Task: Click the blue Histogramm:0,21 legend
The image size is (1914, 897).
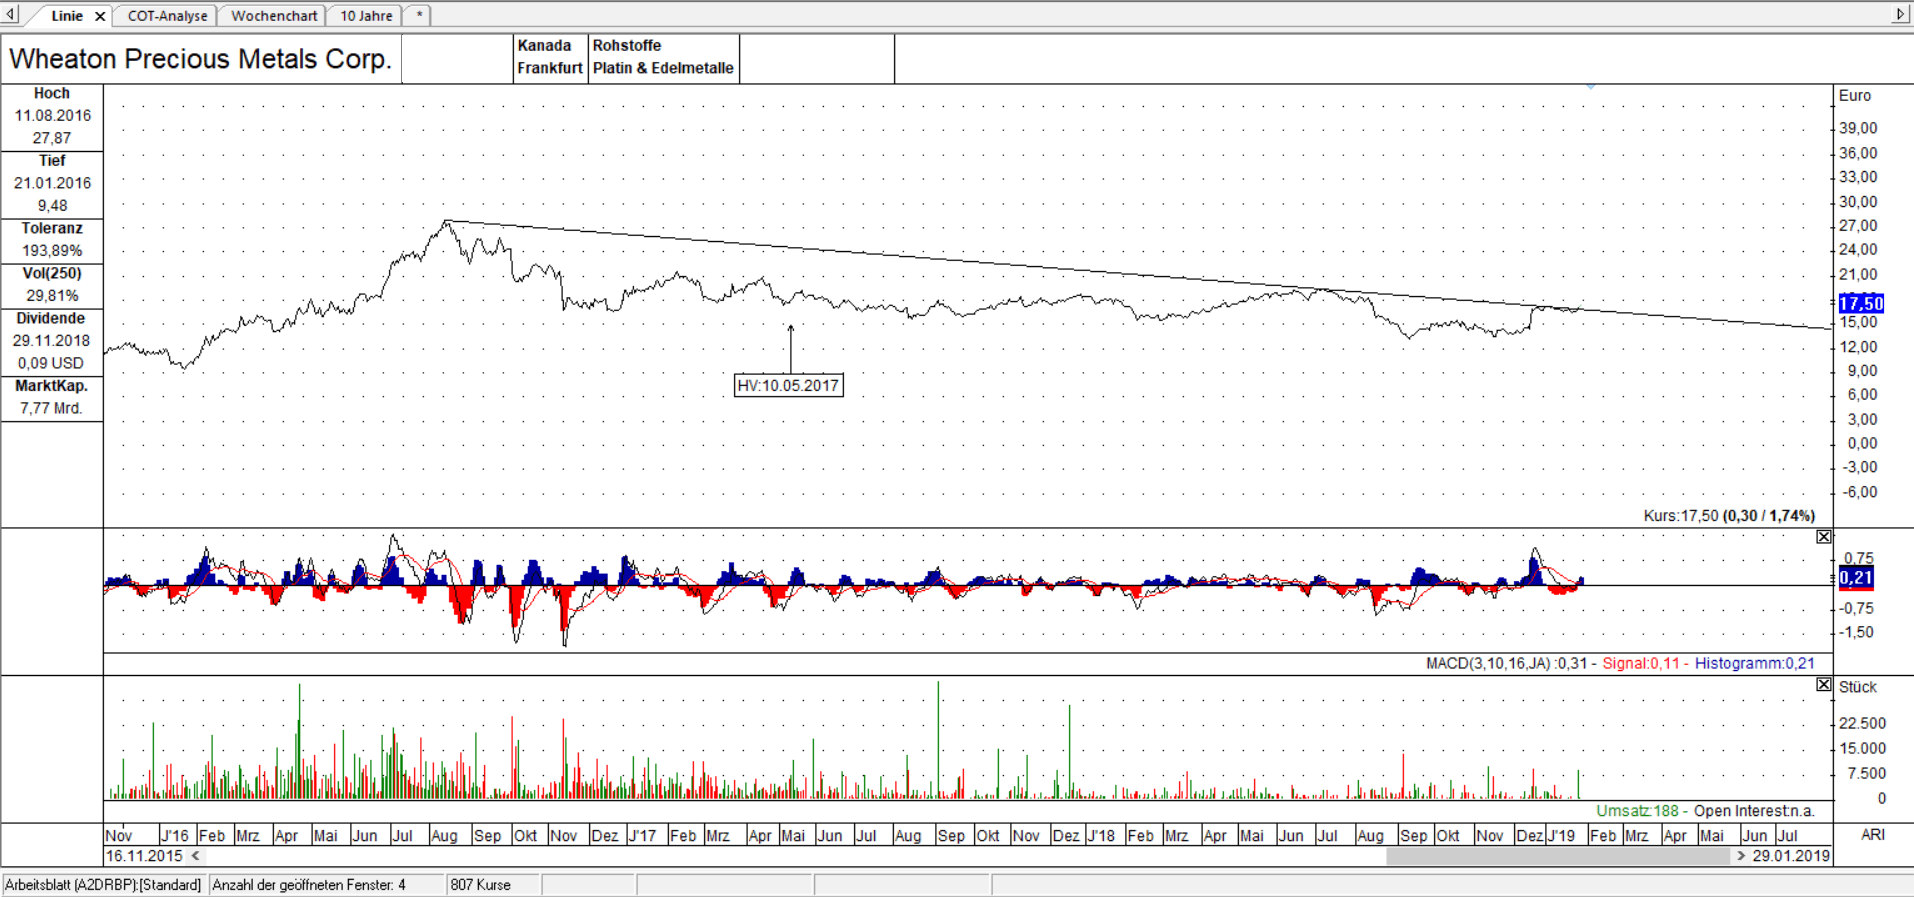Action: (x=1754, y=663)
